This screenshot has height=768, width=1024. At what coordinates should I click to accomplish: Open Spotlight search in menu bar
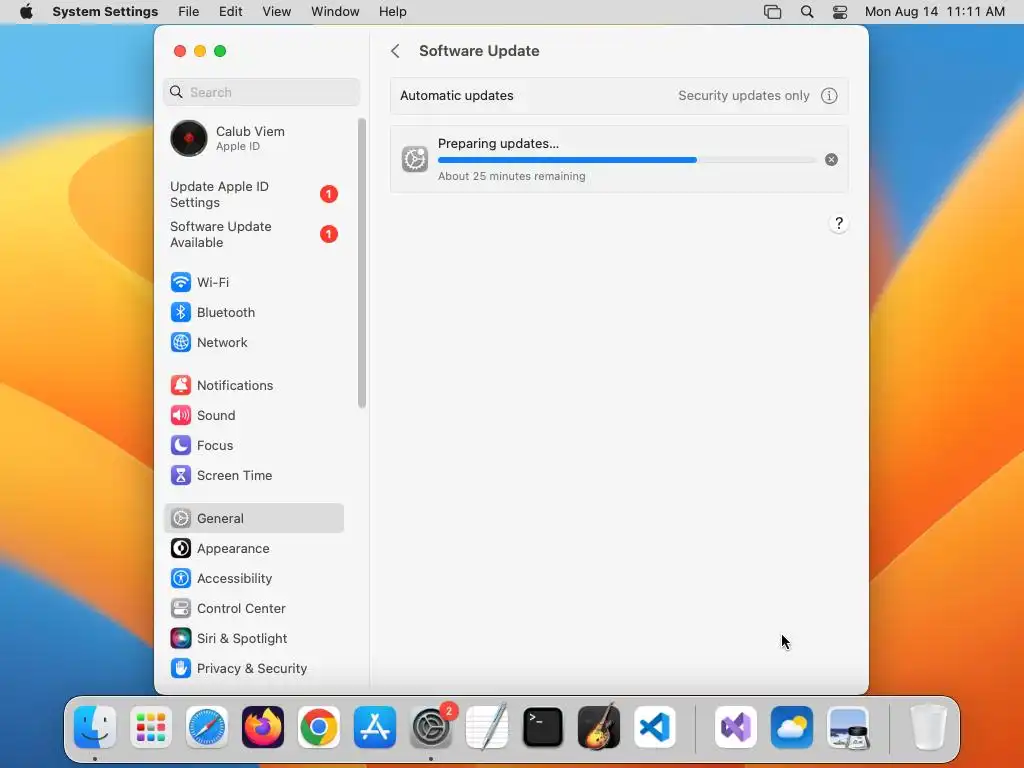pos(807,12)
